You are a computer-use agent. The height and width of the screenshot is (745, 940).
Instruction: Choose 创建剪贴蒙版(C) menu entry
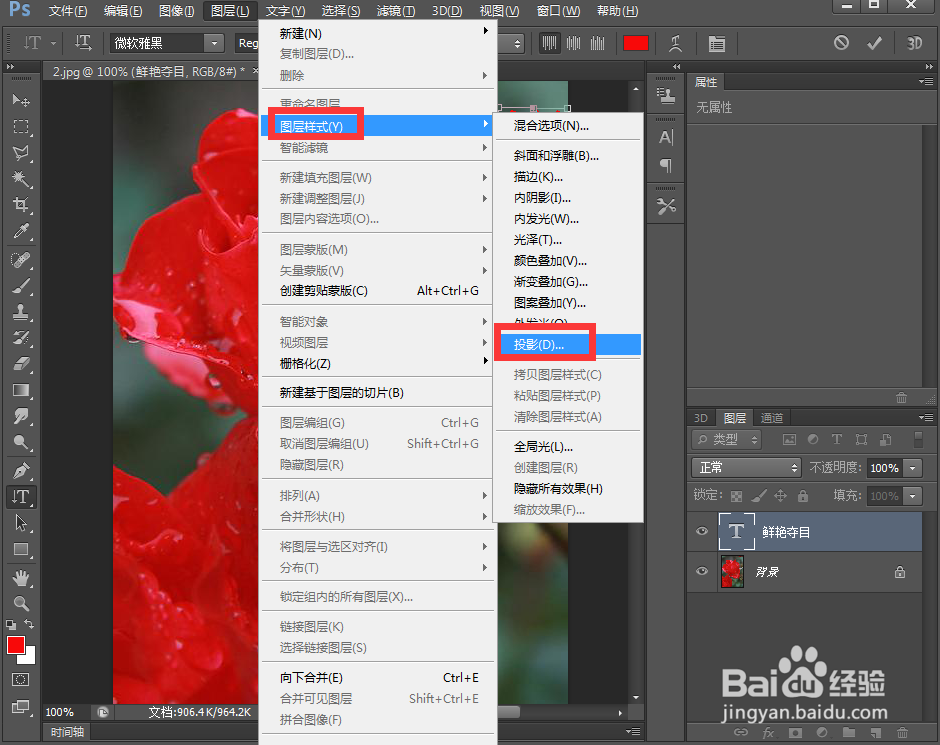378,291
